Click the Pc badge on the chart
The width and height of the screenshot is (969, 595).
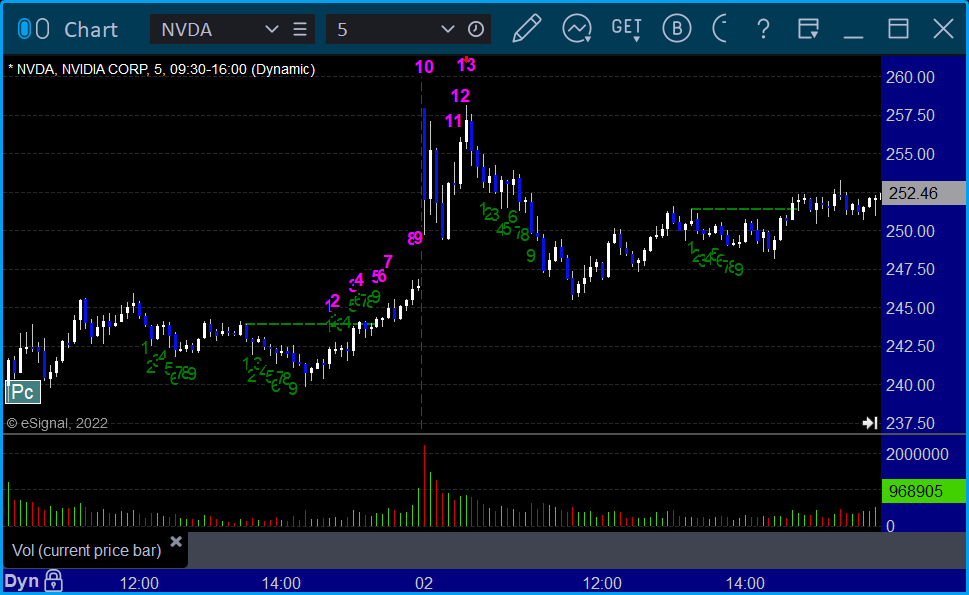pos(23,392)
